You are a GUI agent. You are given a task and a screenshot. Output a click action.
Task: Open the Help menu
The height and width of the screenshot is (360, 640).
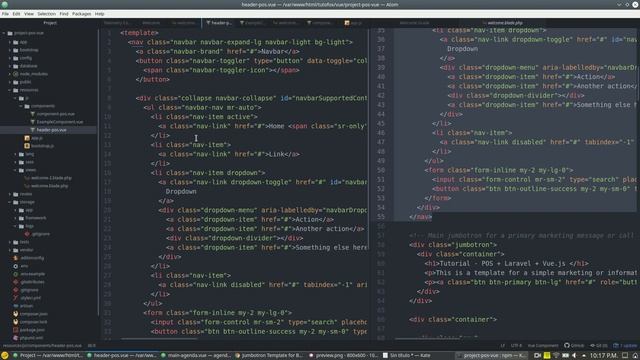[x=99, y=13]
